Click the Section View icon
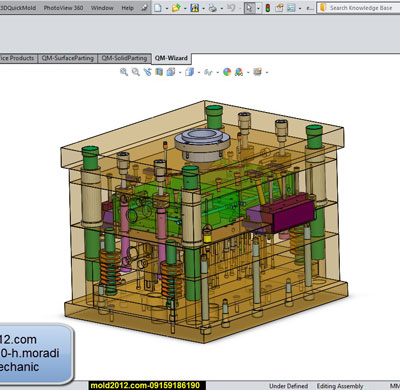Image resolution: width=400 pixels, height=390 pixels. pos(159,72)
